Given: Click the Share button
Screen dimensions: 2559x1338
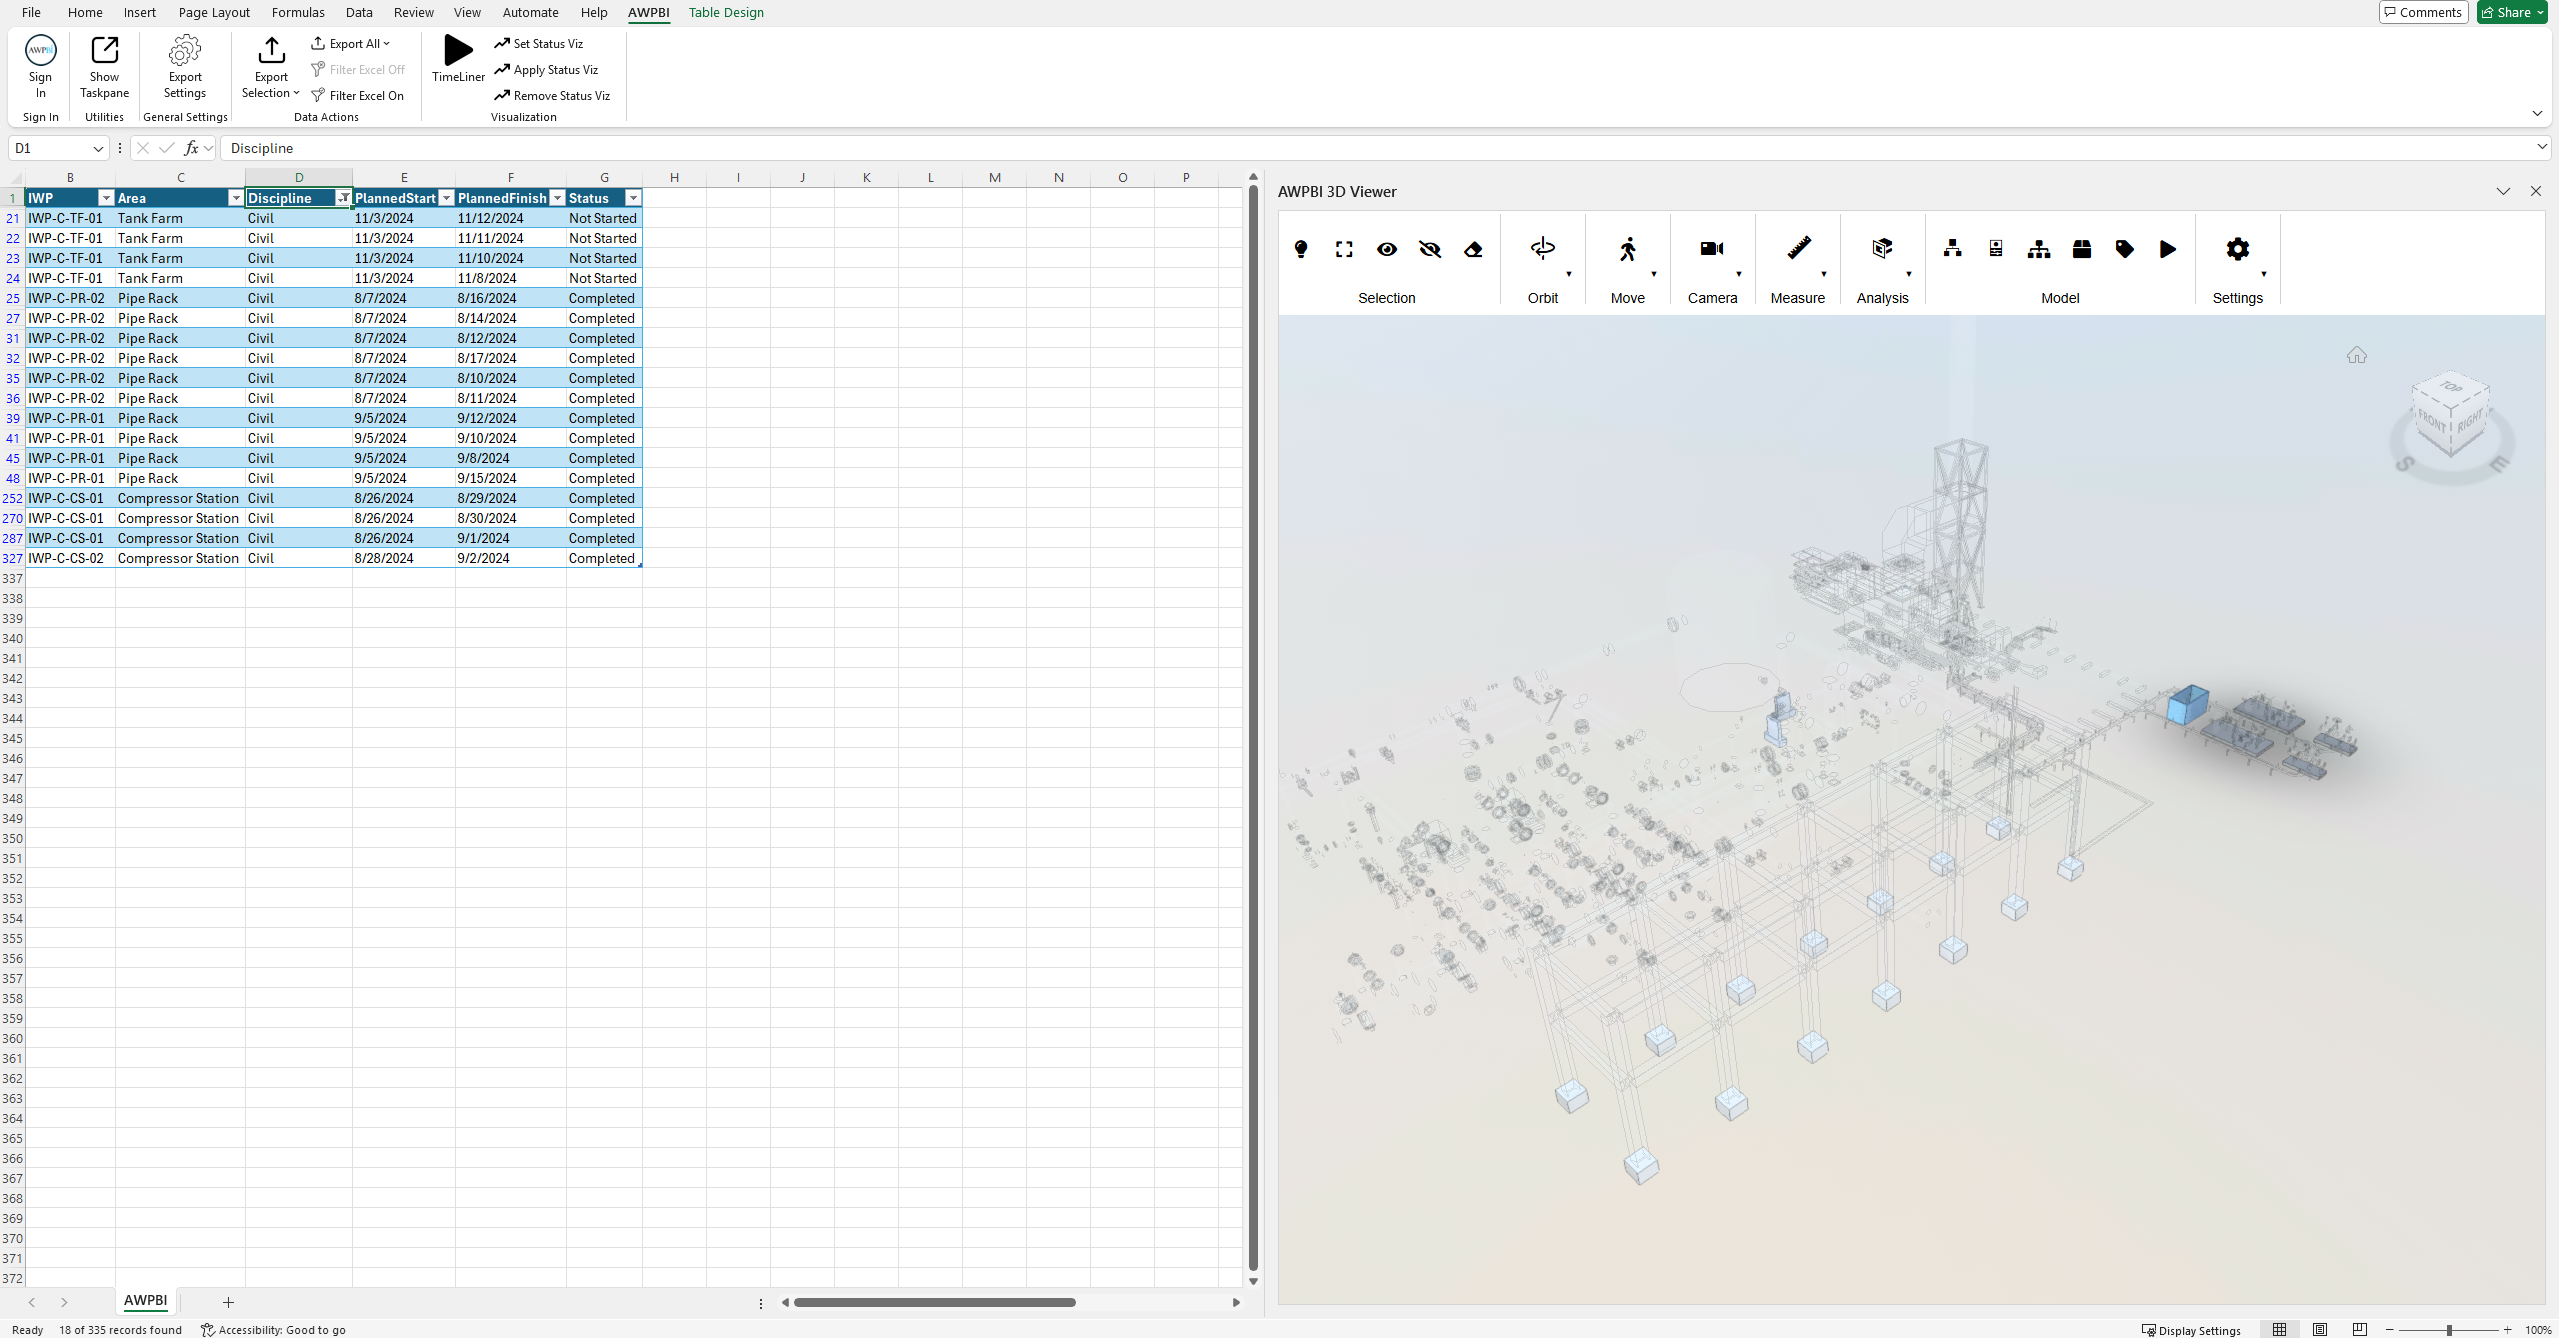Looking at the screenshot, I should [2512, 12].
